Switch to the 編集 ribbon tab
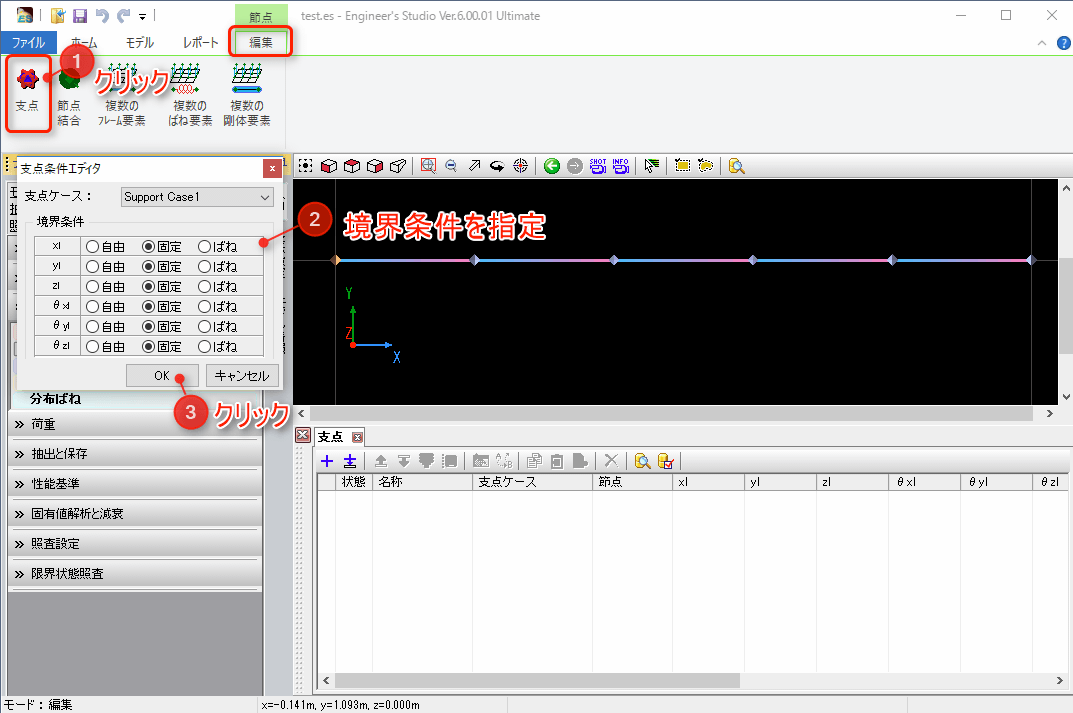Image resolution: width=1073 pixels, height=713 pixels. click(262, 42)
